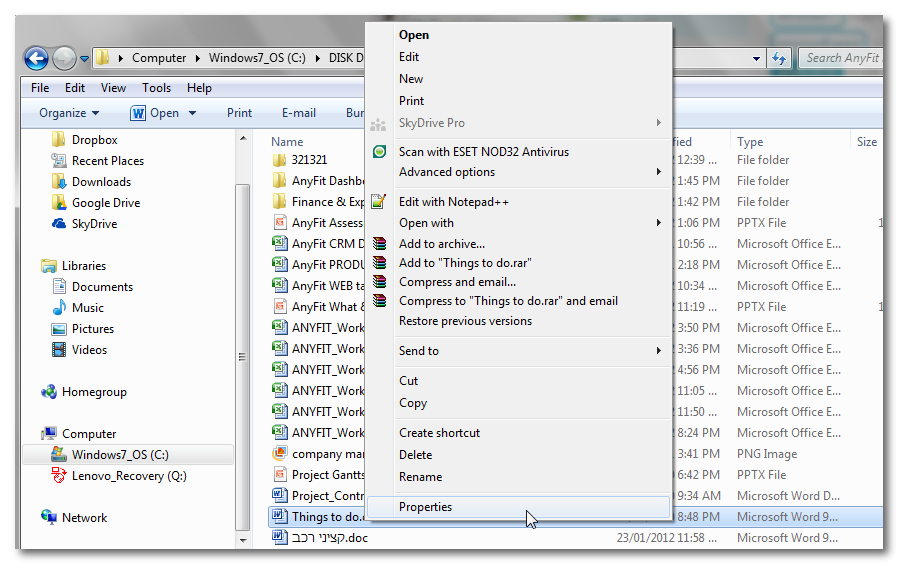The image size is (898, 564).
Task: Click the Back navigation arrow button
Action: coord(36,58)
